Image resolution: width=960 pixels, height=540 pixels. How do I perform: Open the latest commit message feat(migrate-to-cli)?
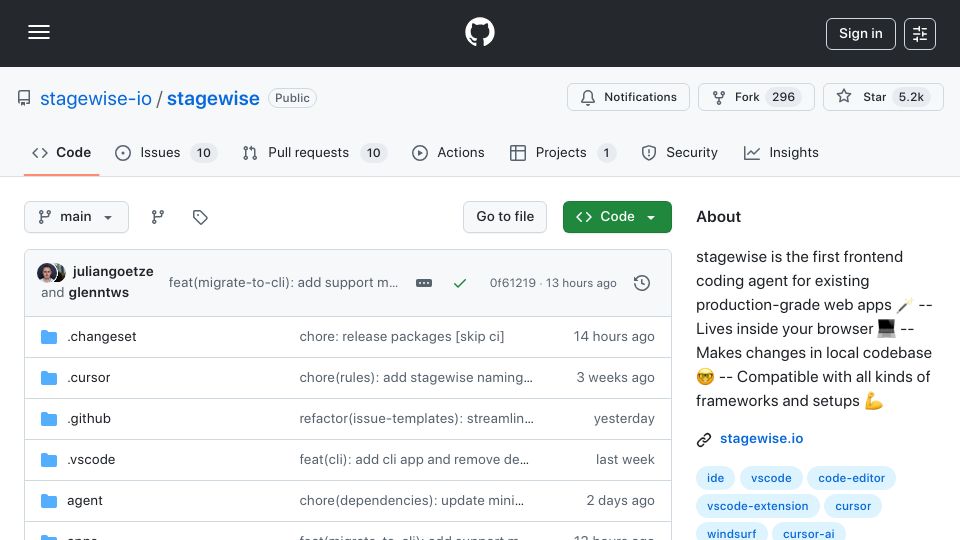[283, 283]
